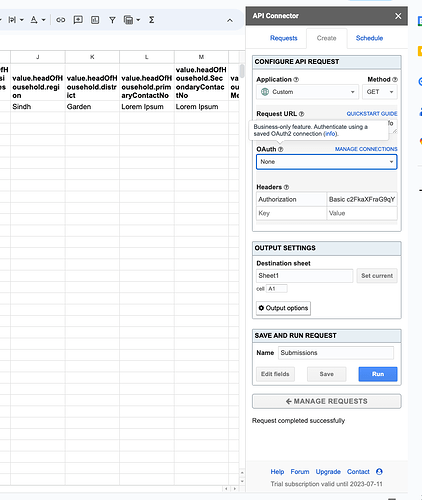Screen dimensions: 422x500
Task: Open the Help link
Action: (277, 472)
